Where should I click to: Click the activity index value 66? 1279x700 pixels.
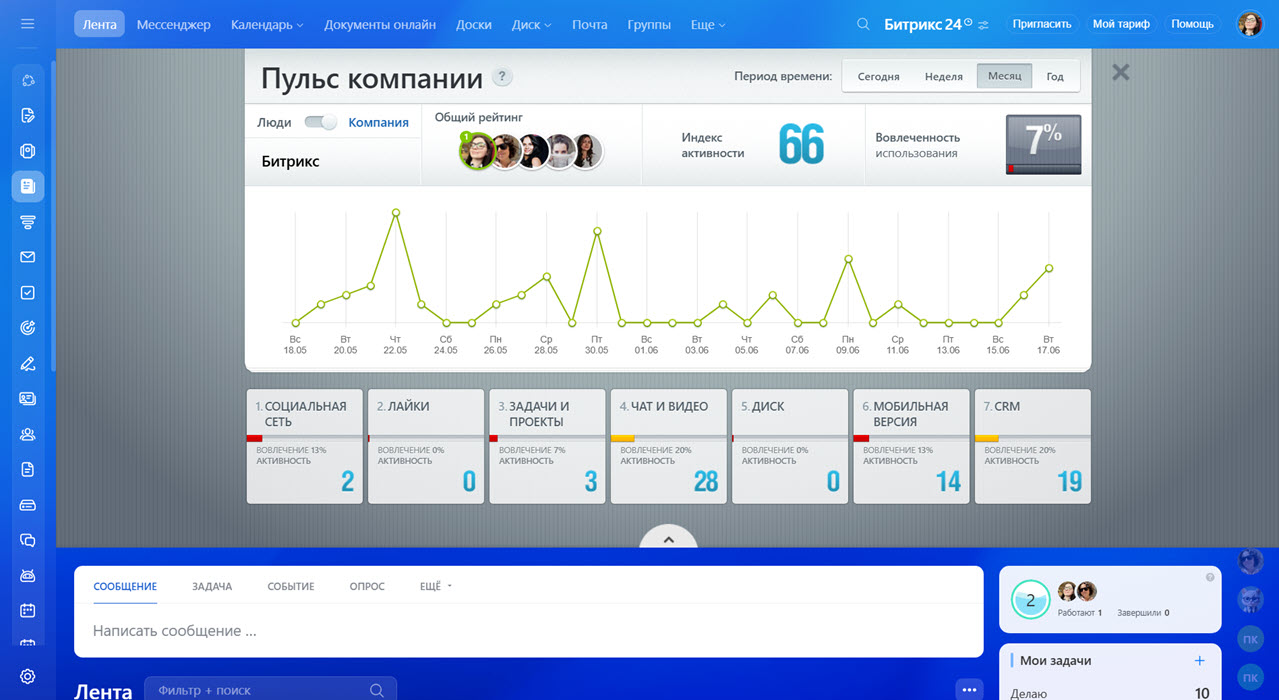pyautogui.click(x=802, y=145)
